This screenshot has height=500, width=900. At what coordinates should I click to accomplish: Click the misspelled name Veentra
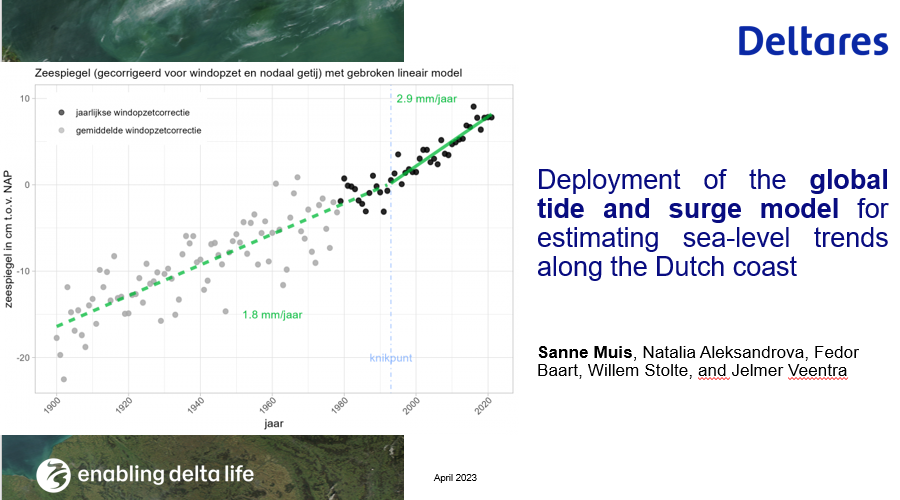click(x=817, y=370)
